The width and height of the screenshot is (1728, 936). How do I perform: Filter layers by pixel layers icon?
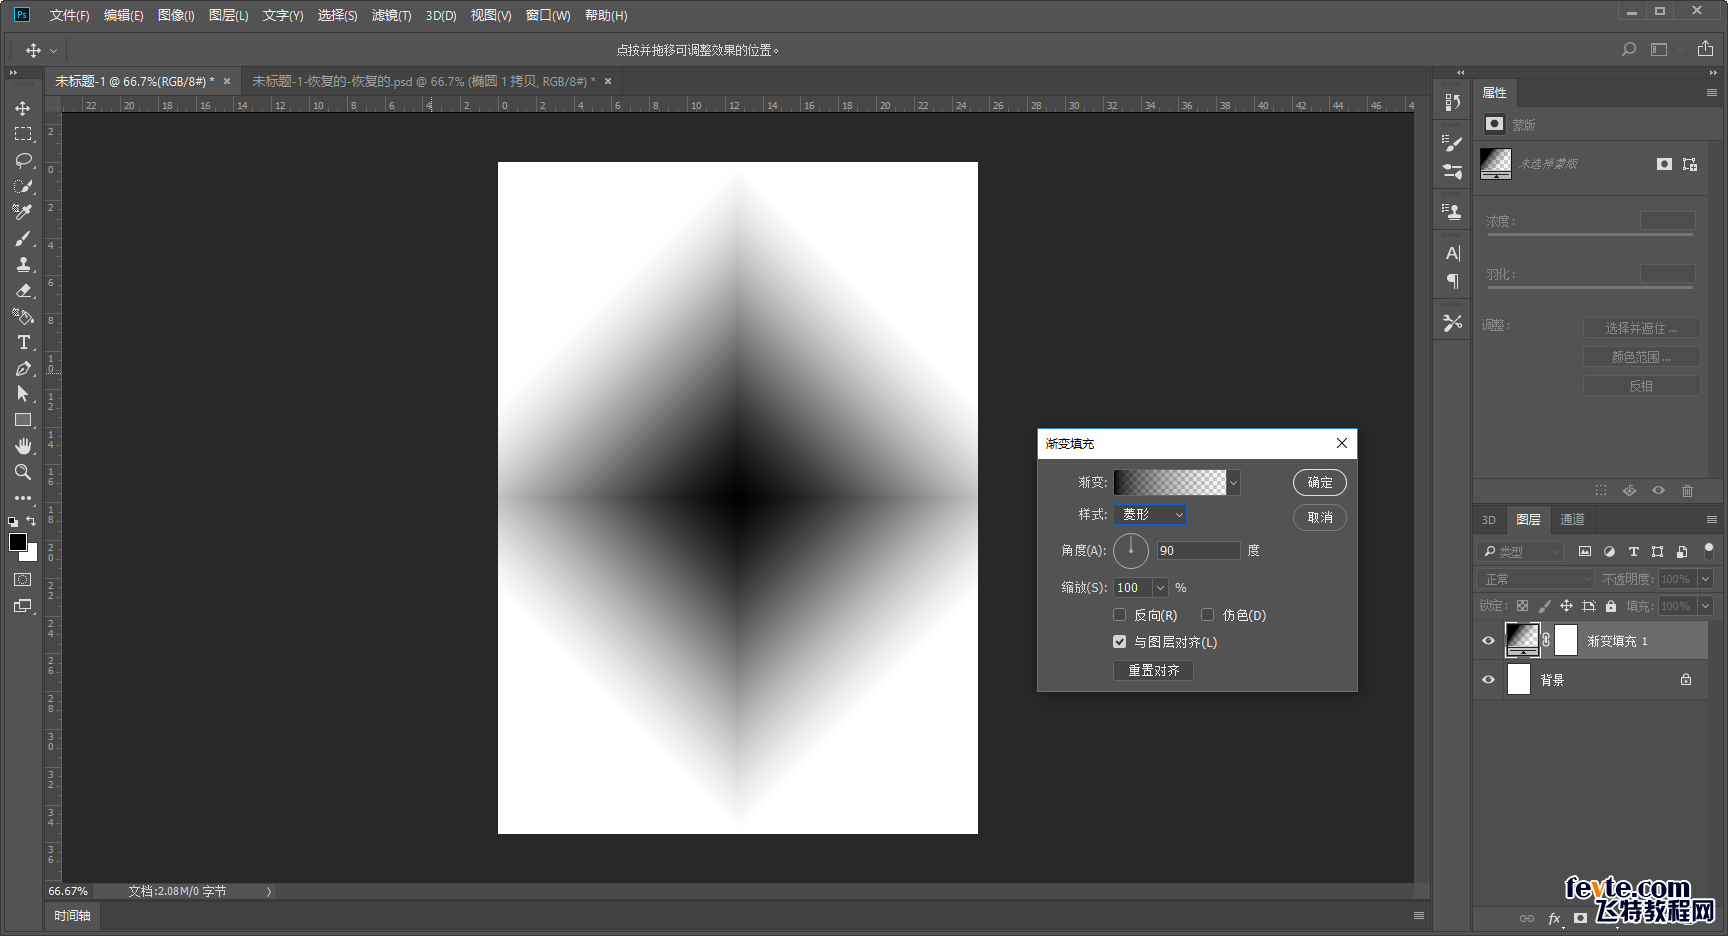pos(1585,551)
